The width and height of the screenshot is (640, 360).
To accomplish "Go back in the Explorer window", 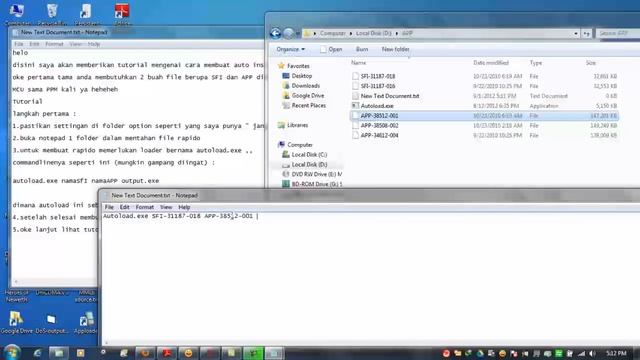I will pos(276,33).
